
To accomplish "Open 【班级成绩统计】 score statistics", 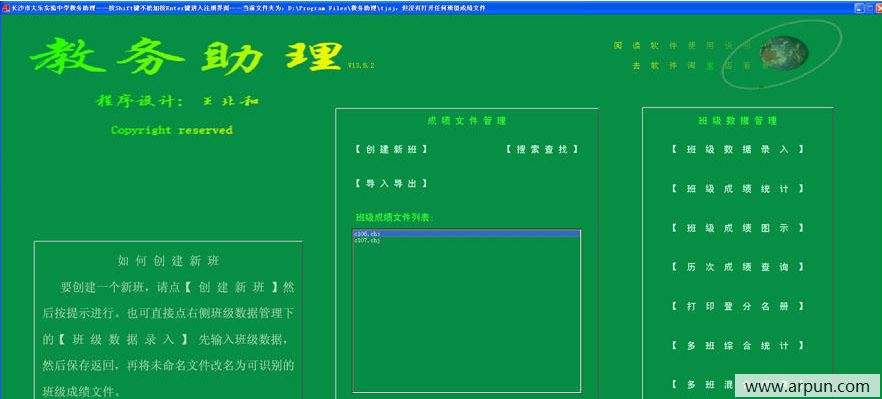I will (737, 189).
